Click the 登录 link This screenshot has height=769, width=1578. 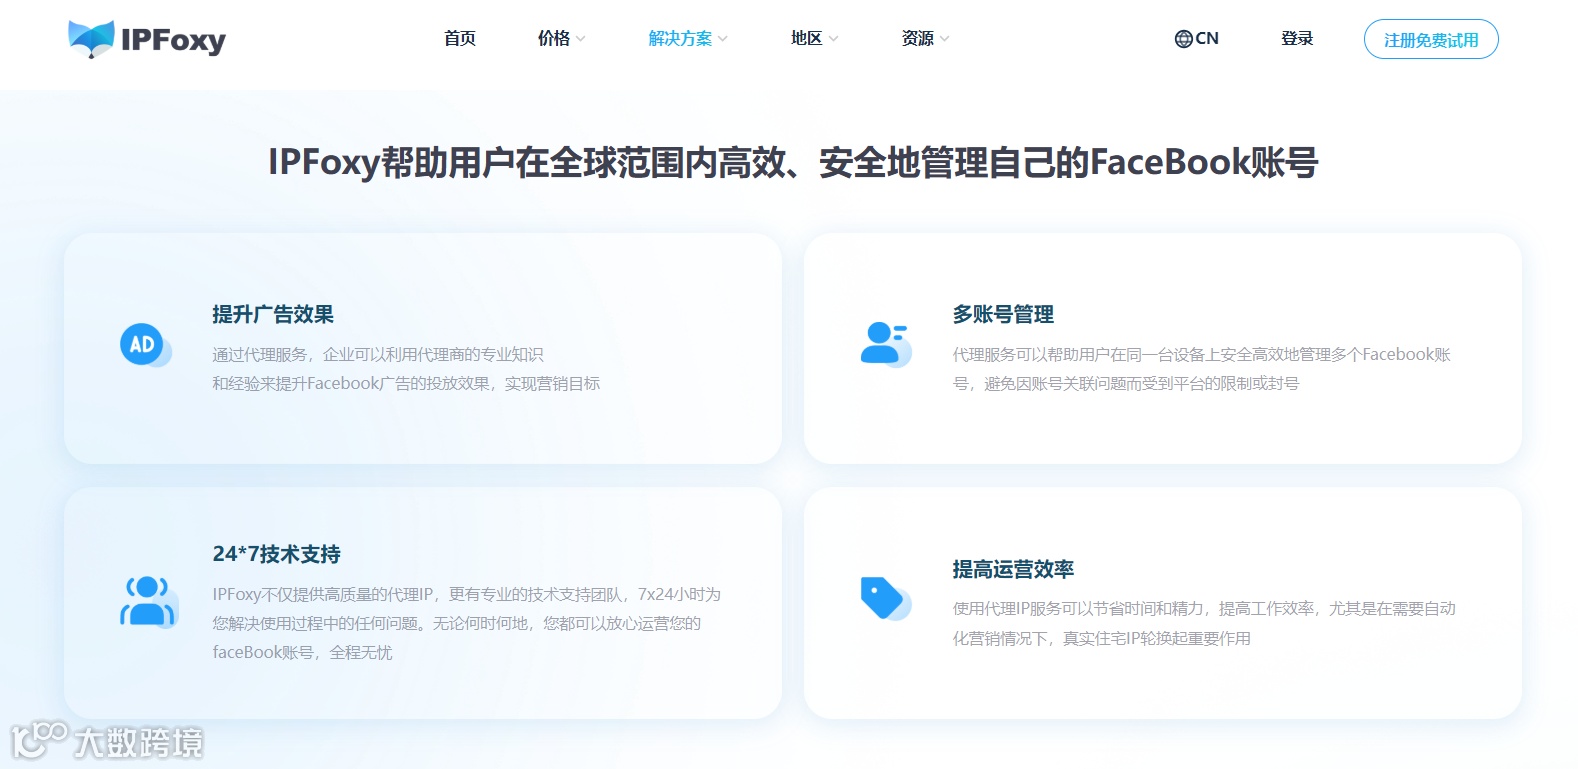(x=1297, y=39)
